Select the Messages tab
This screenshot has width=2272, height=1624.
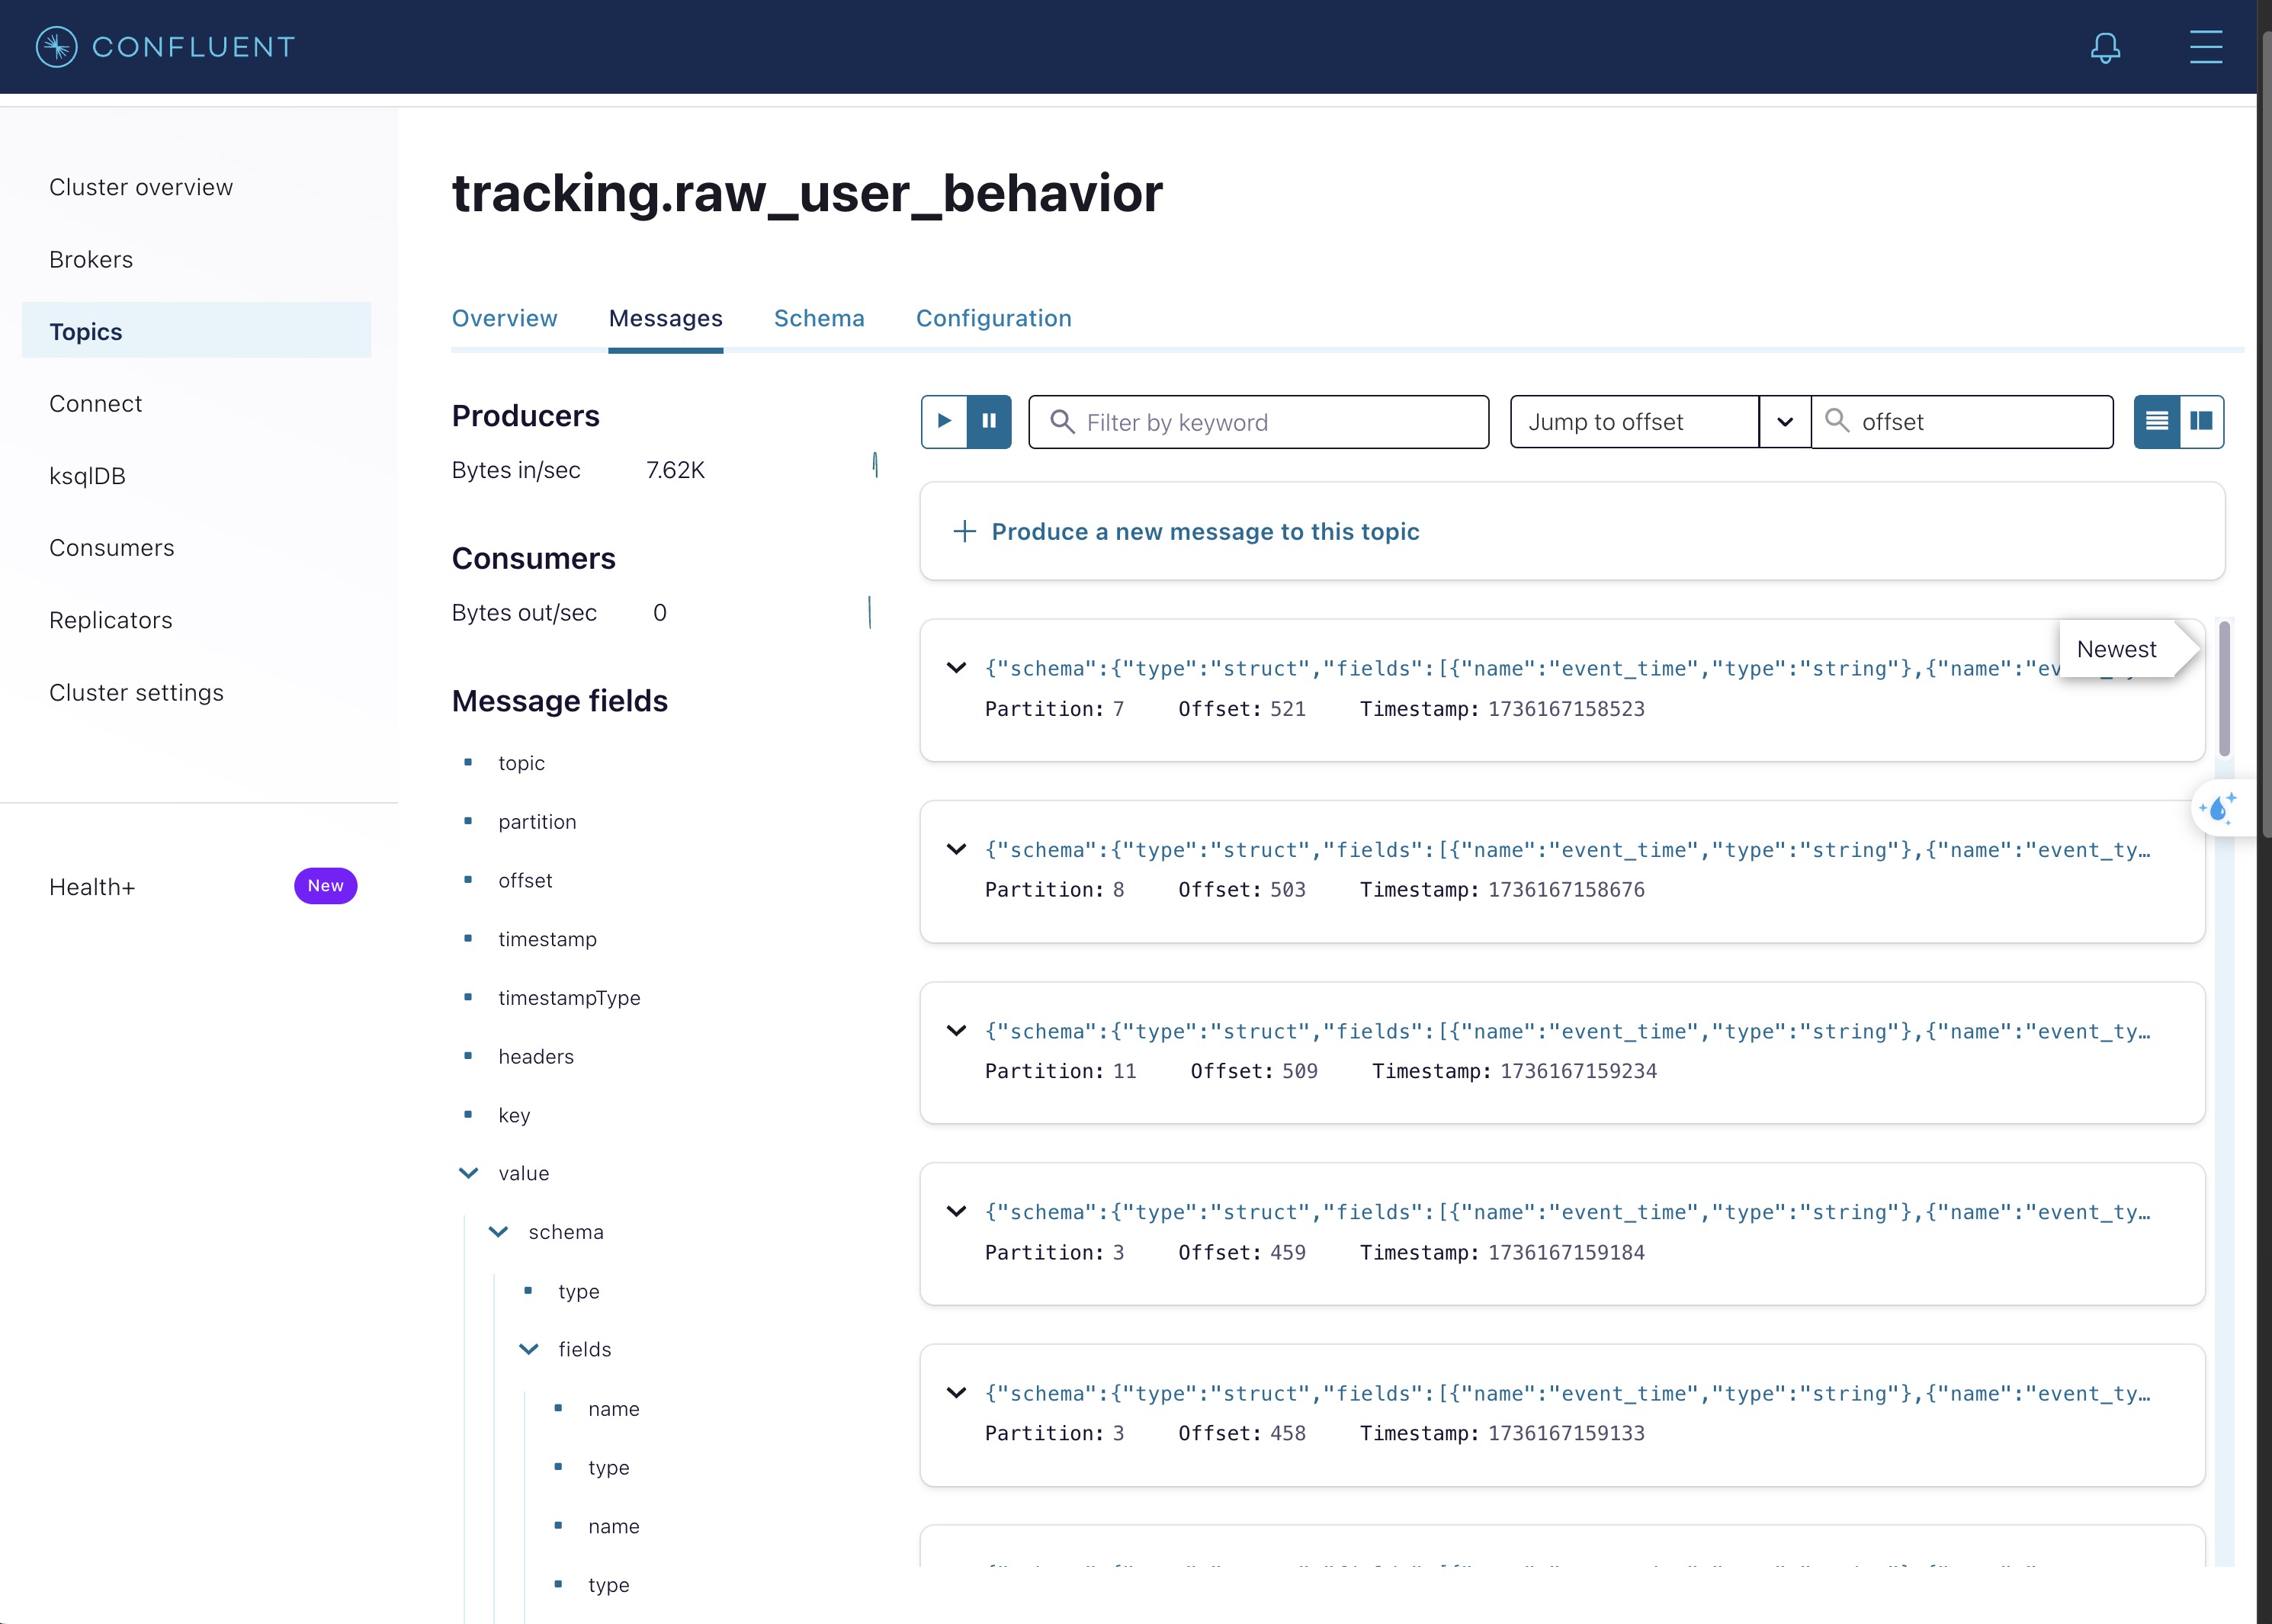point(666,318)
